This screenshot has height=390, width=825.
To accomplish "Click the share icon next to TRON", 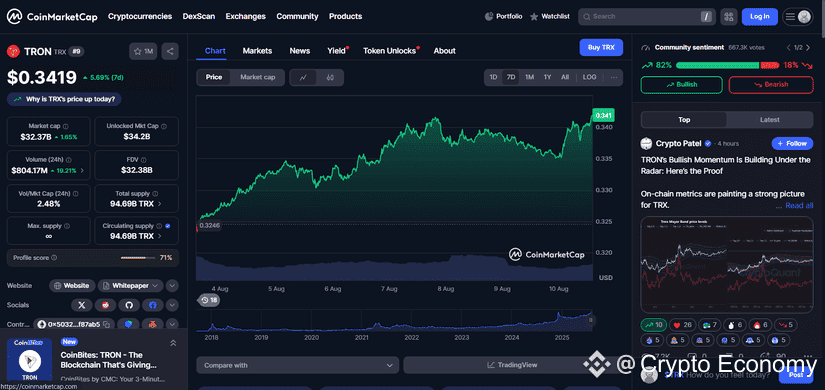I will [170, 51].
